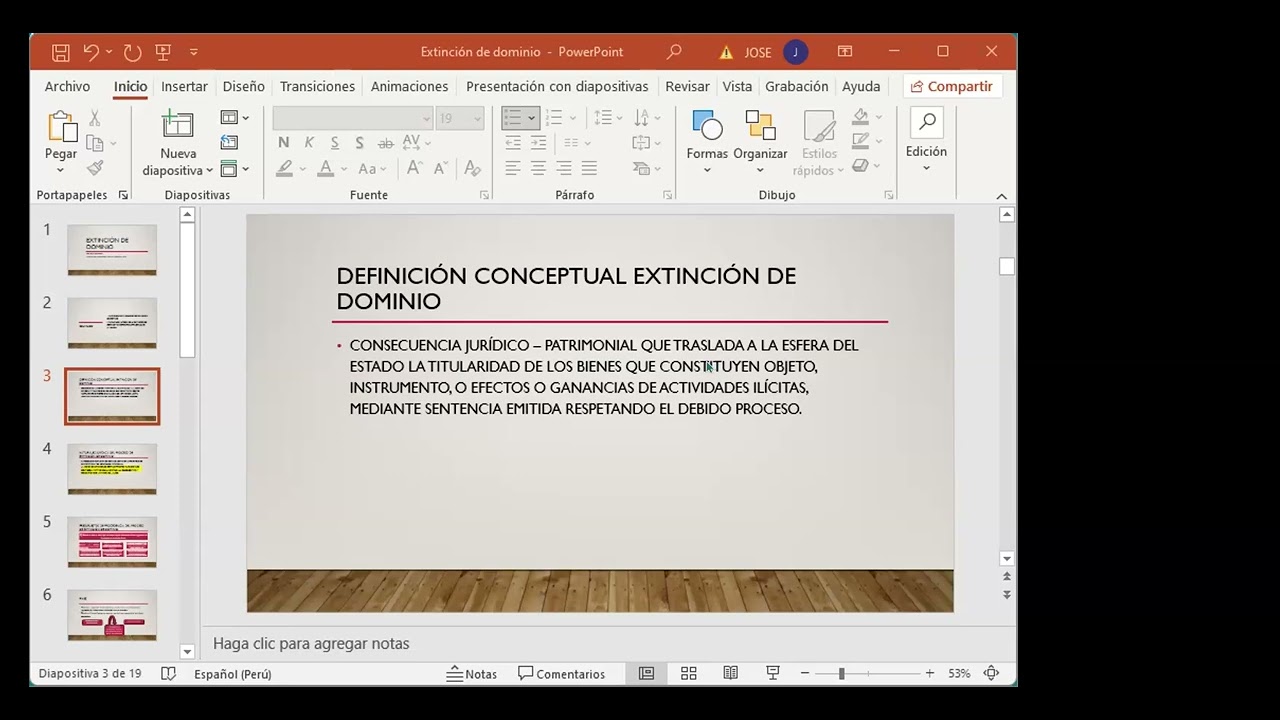Switch to the Animaciones tab
The image size is (1280, 720).
(x=409, y=86)
